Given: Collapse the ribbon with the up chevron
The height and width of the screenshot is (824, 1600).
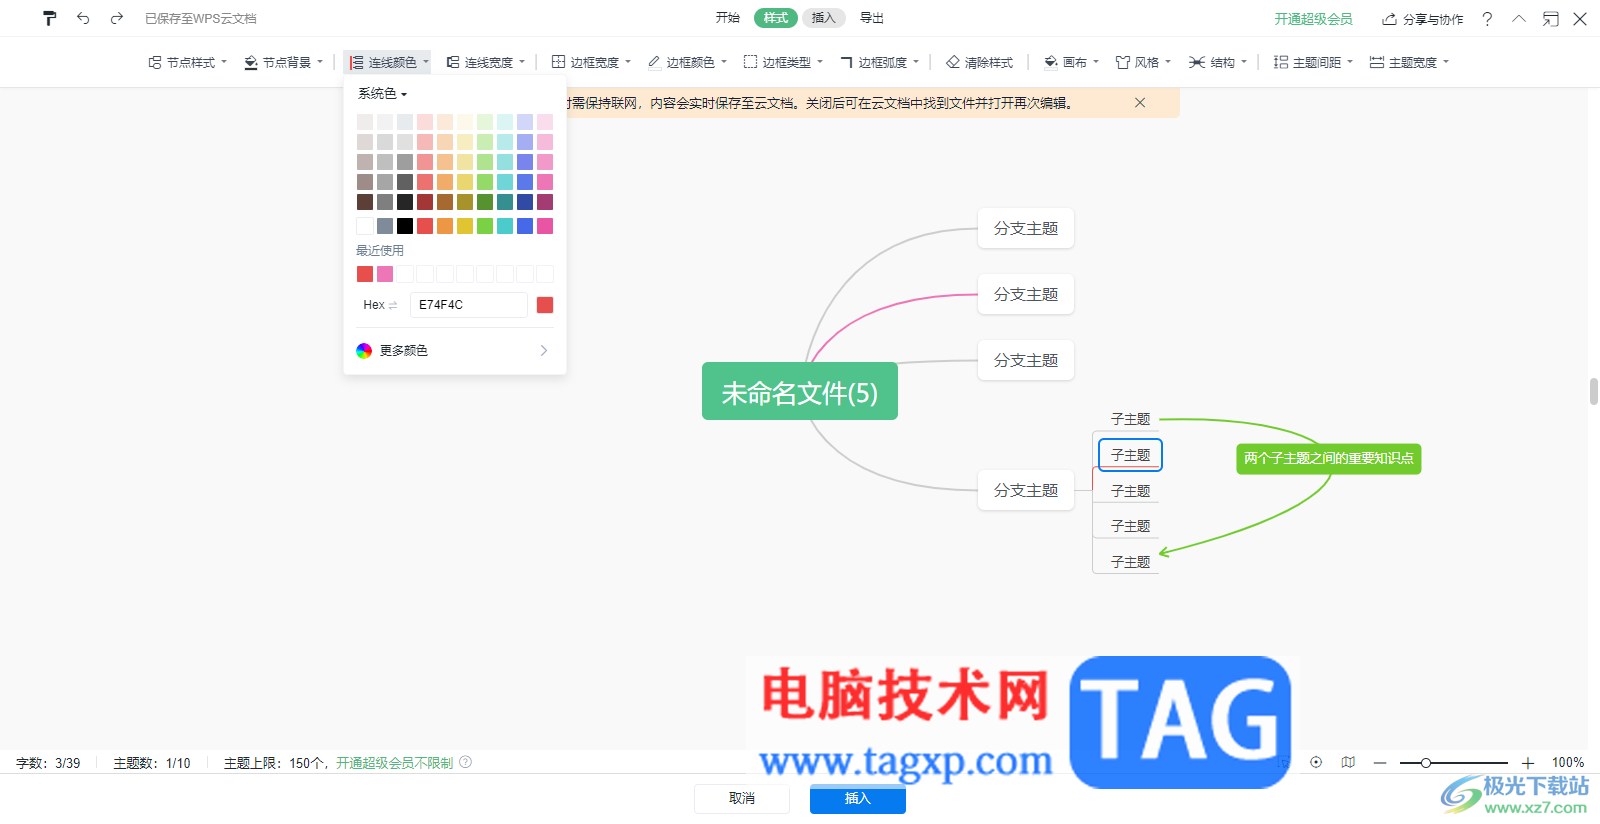Looking at the screenshot, I should pos(1519,19).
